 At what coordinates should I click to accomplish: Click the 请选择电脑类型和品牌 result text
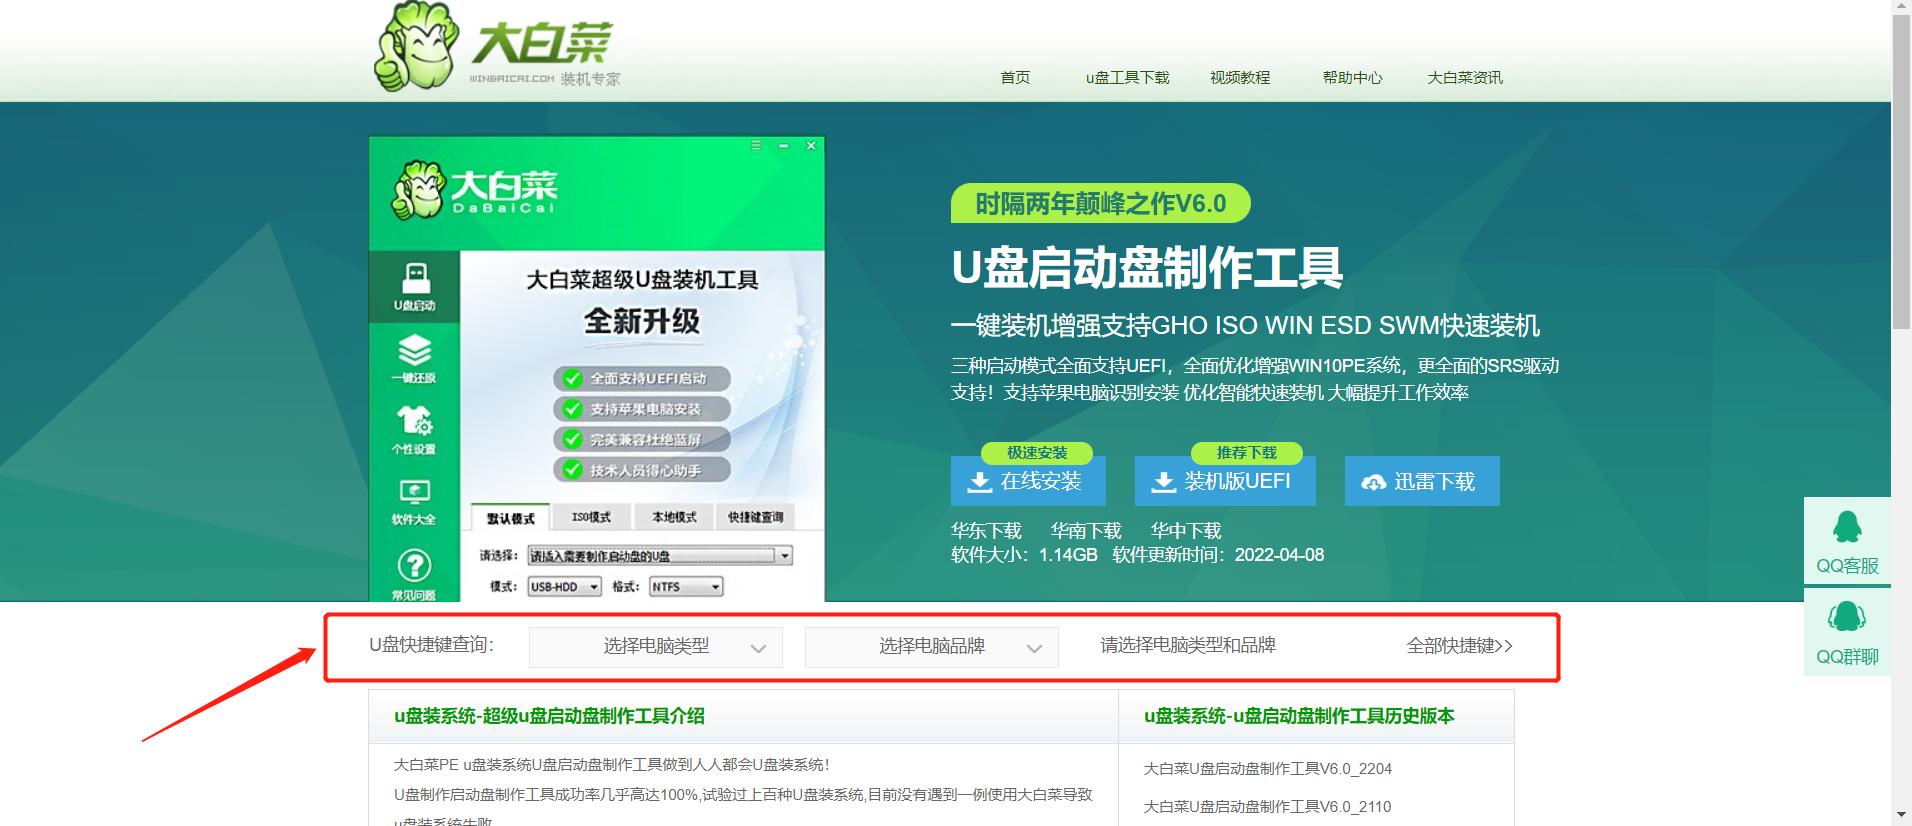pyautogui.click(x=1188, y=646)
